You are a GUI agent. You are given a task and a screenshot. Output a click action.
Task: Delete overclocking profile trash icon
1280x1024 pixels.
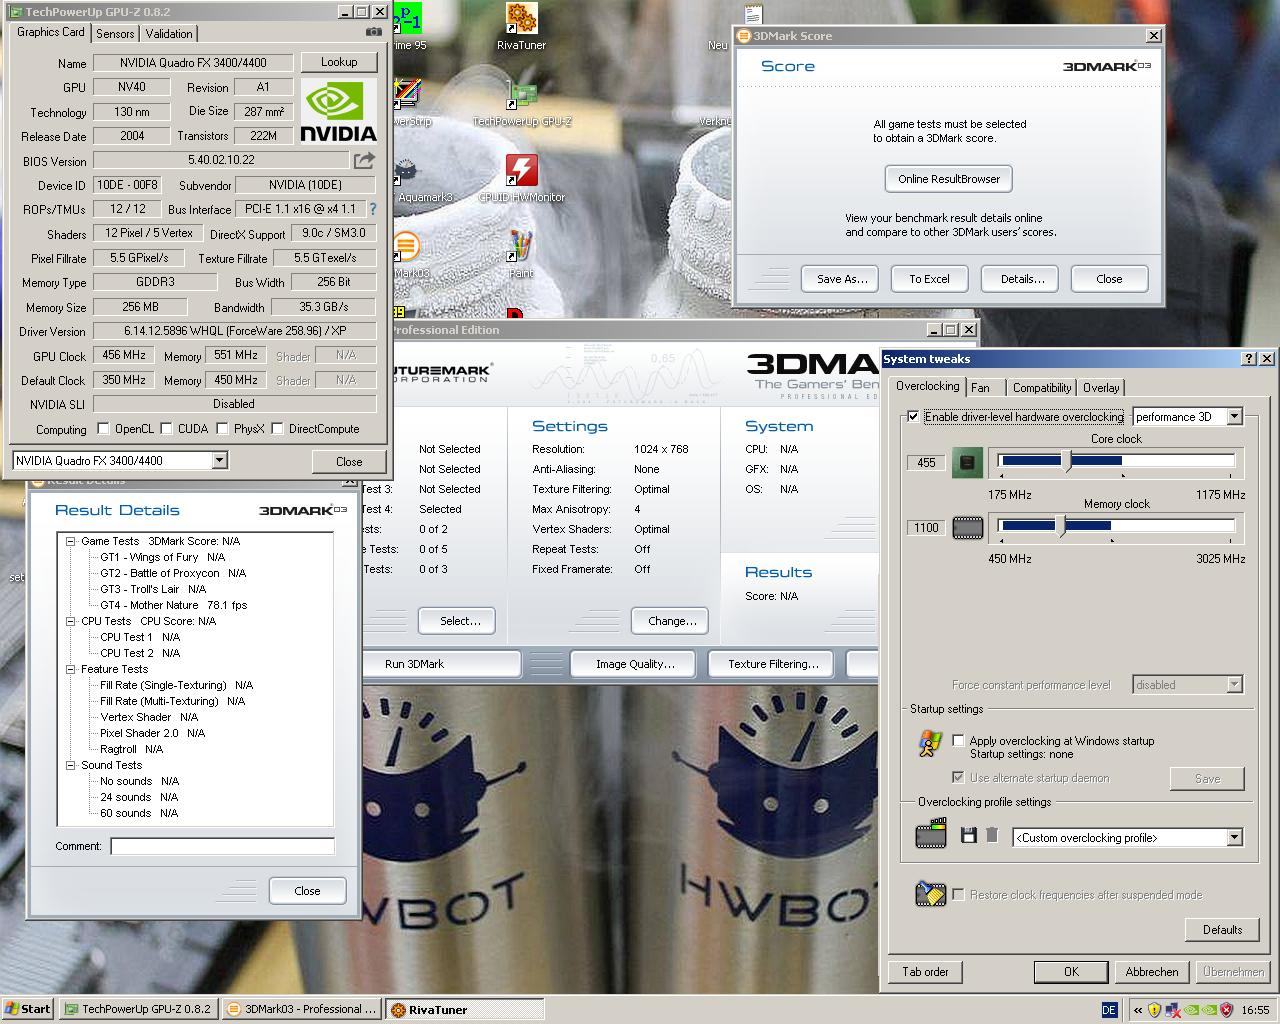(992, 835)
